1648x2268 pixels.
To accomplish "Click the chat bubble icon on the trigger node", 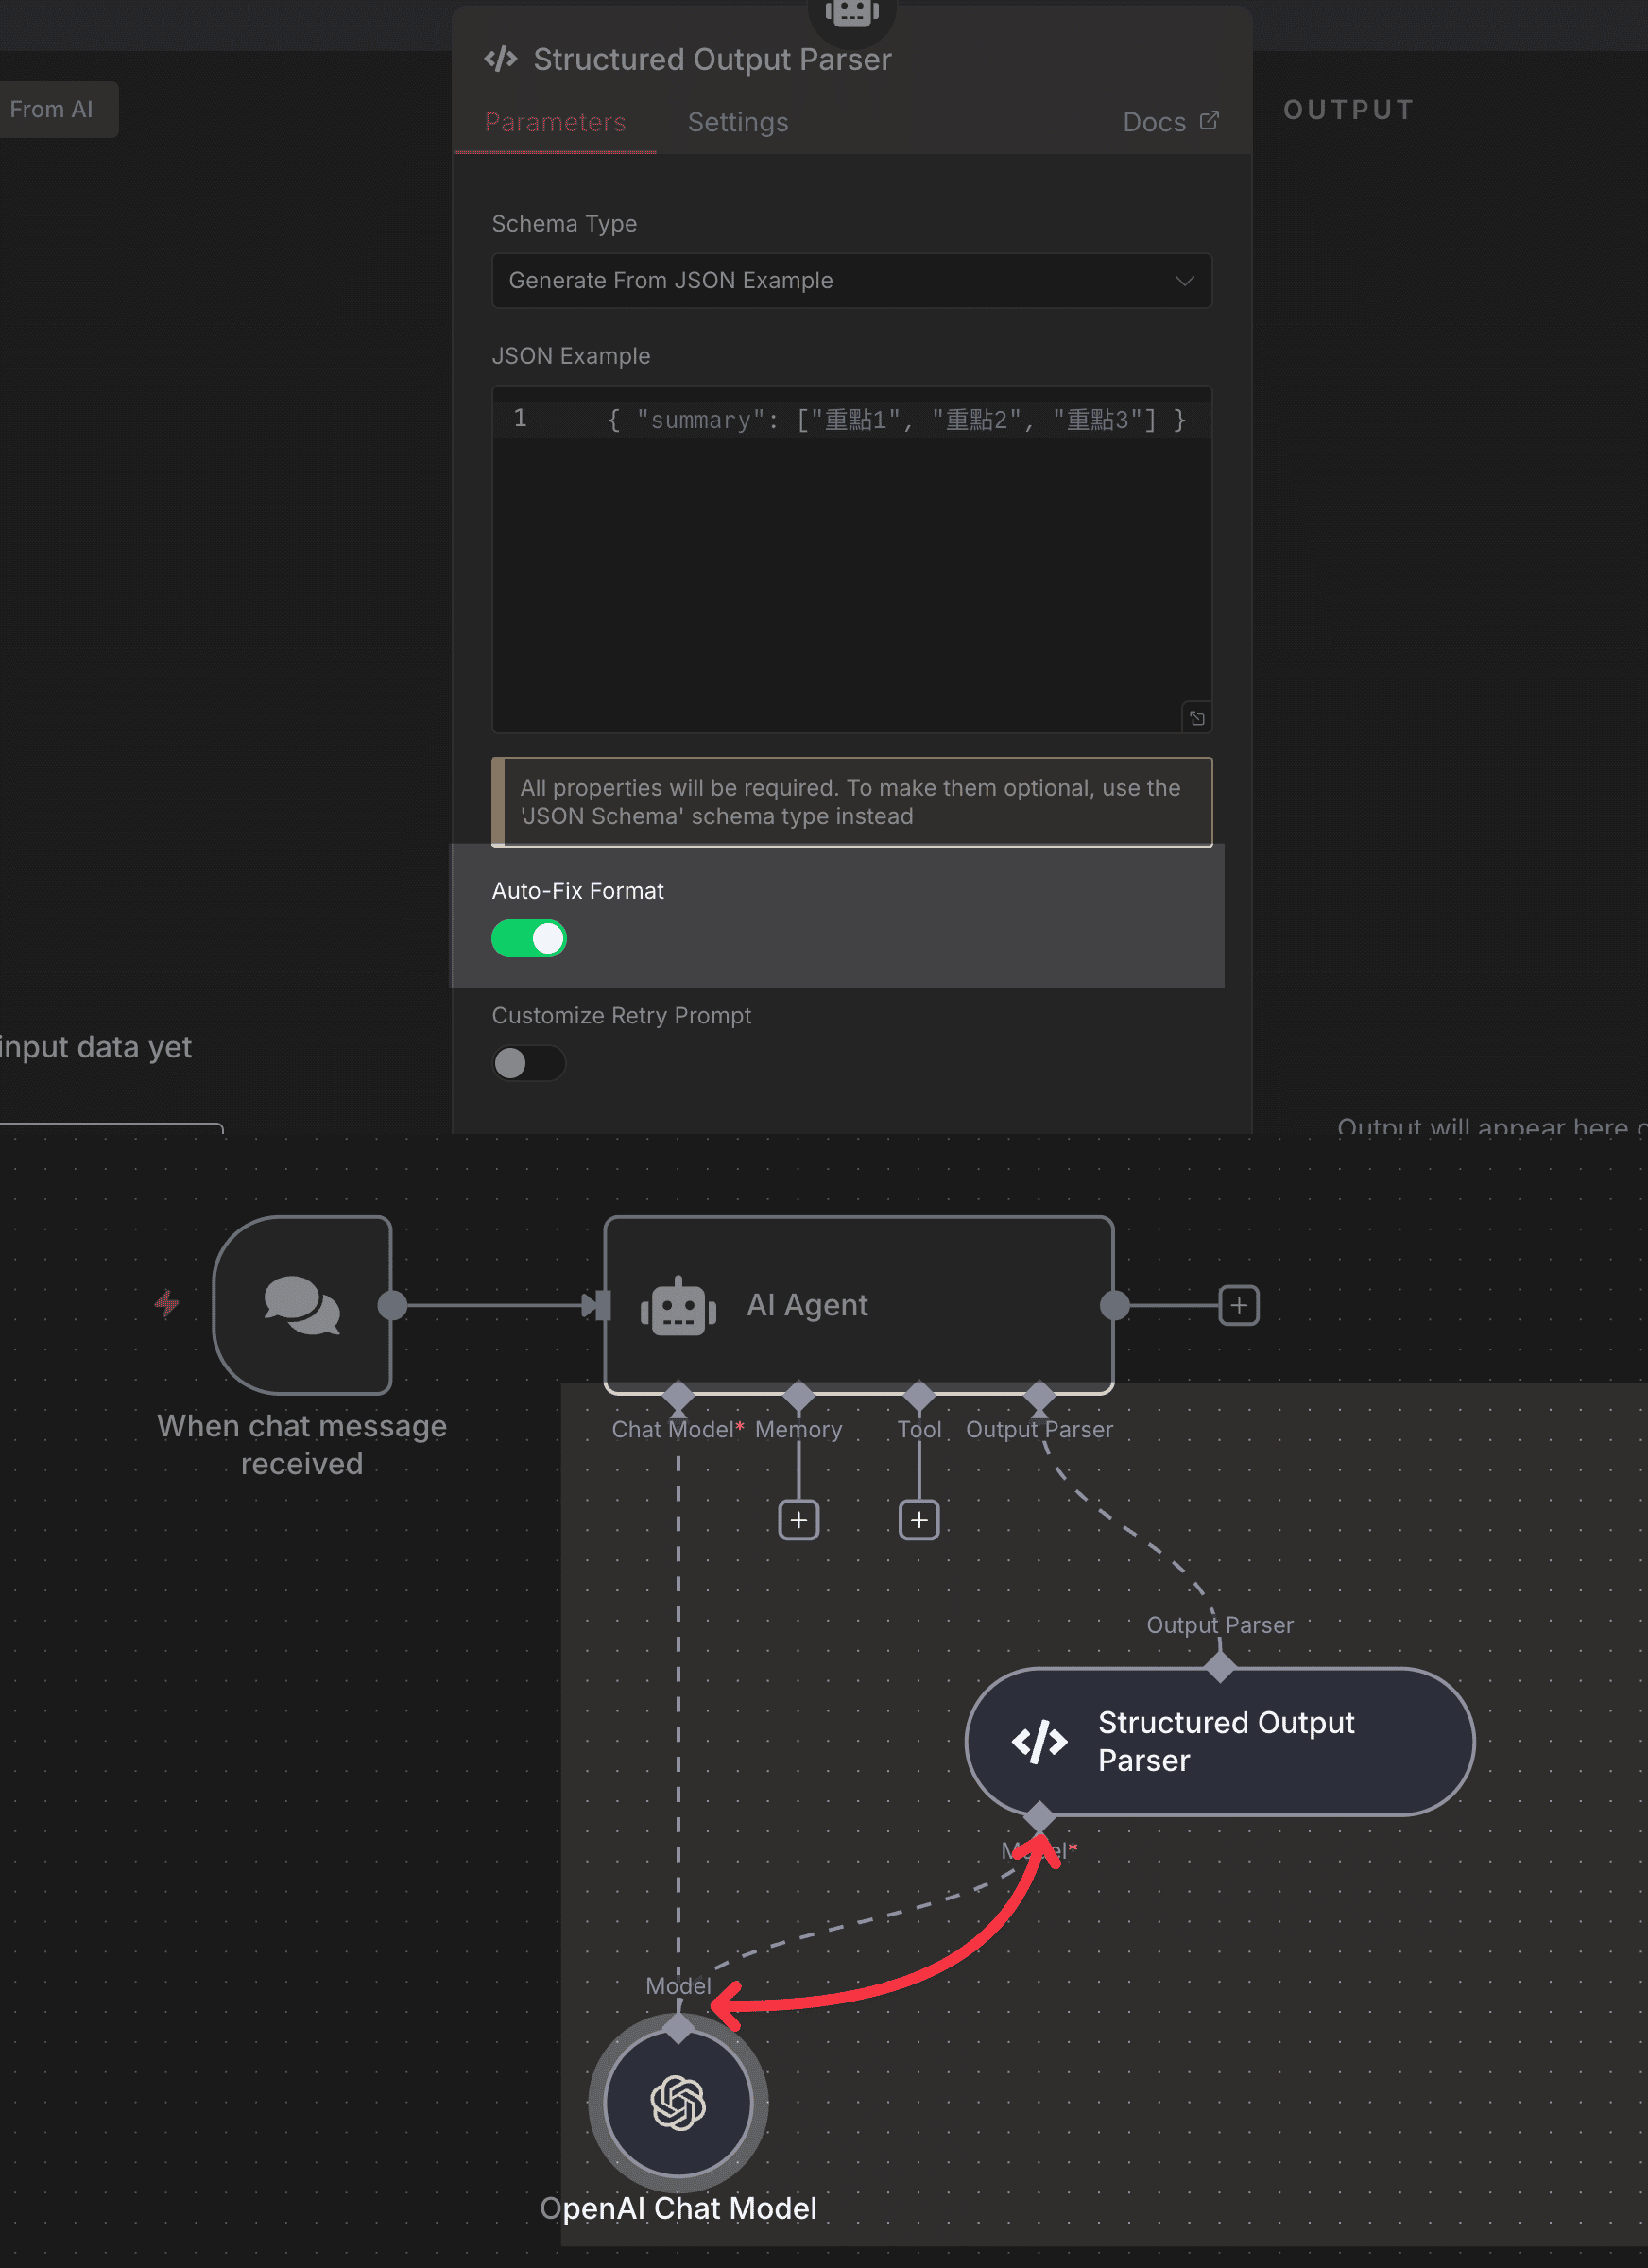I will (x=302, y=1302).
